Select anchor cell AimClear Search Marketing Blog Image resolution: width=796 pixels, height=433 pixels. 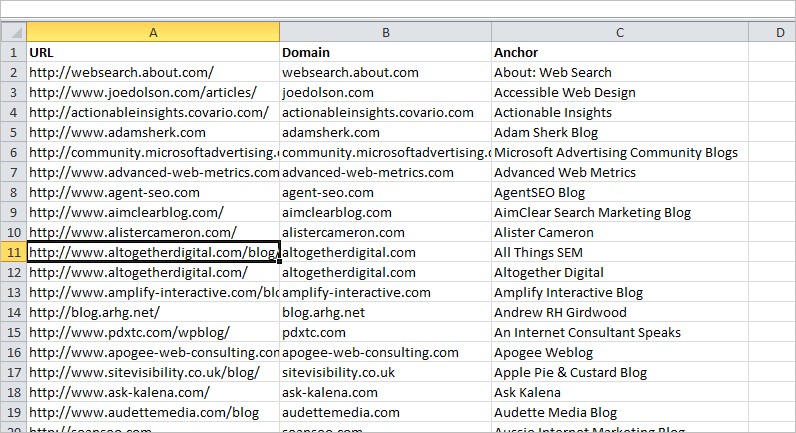pyautogui.click(x=620, y=212)
